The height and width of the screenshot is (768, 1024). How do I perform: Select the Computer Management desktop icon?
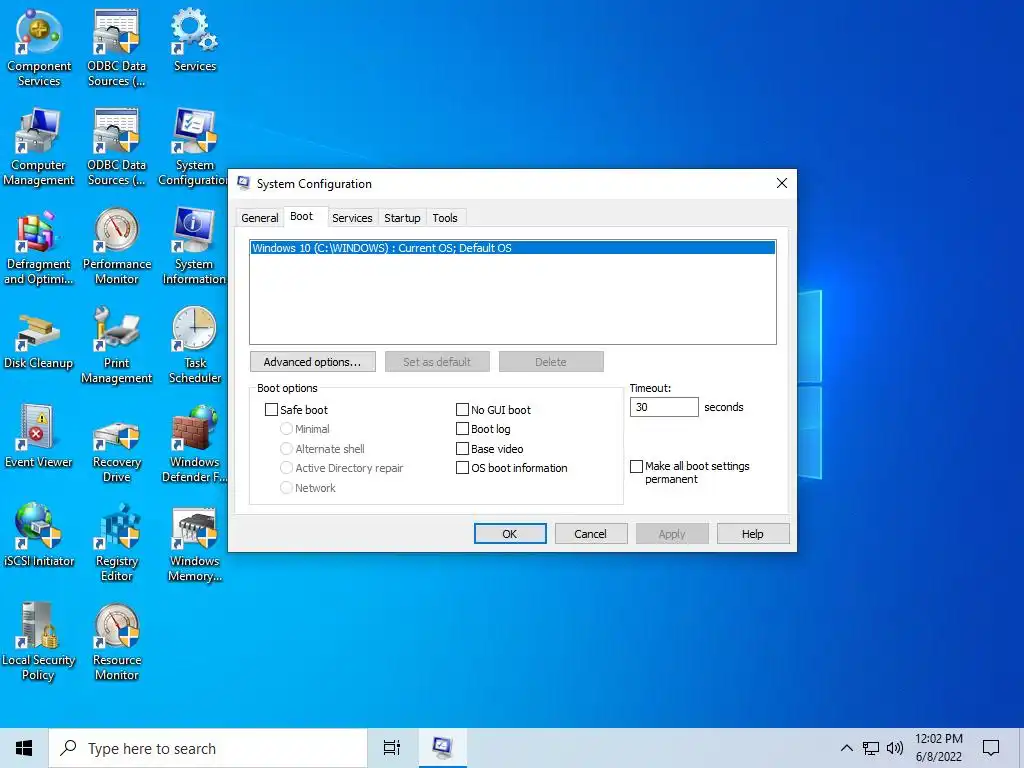[39, 147]
